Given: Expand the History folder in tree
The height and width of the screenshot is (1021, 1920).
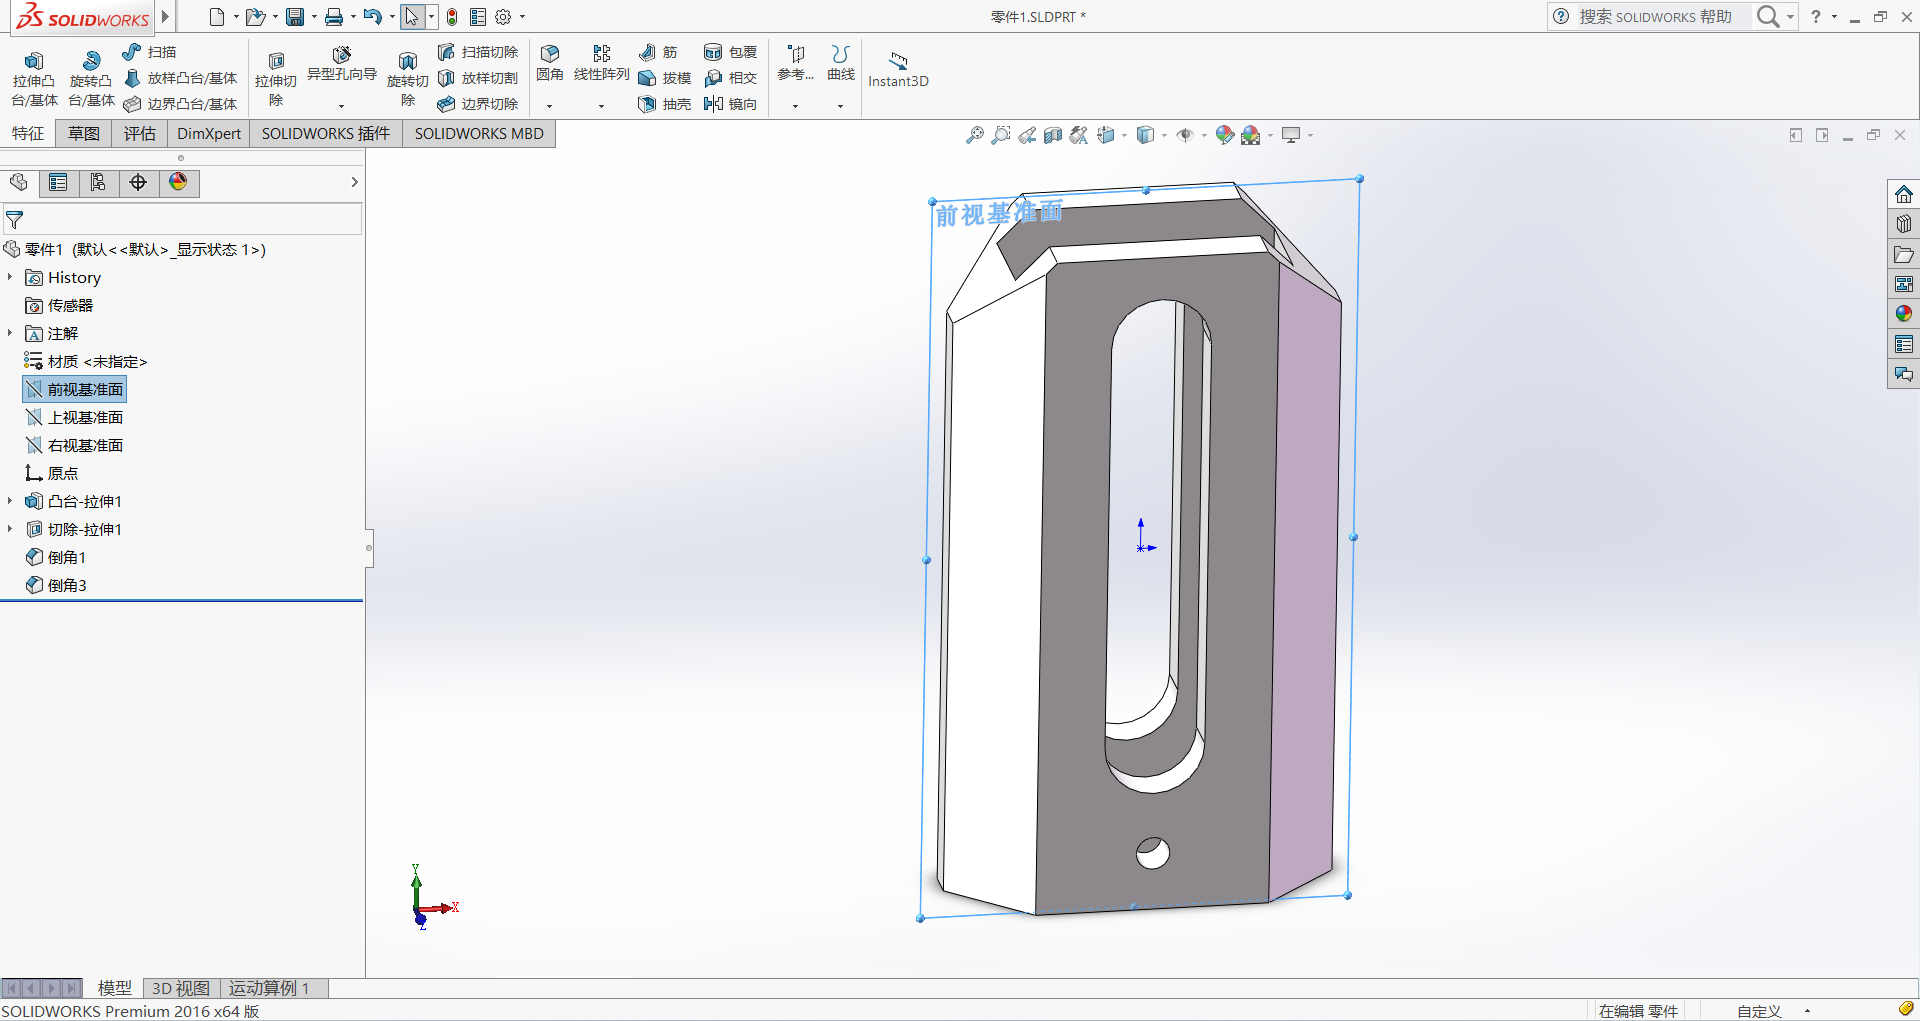Looking at the screenshot, I should coord(10,277).
